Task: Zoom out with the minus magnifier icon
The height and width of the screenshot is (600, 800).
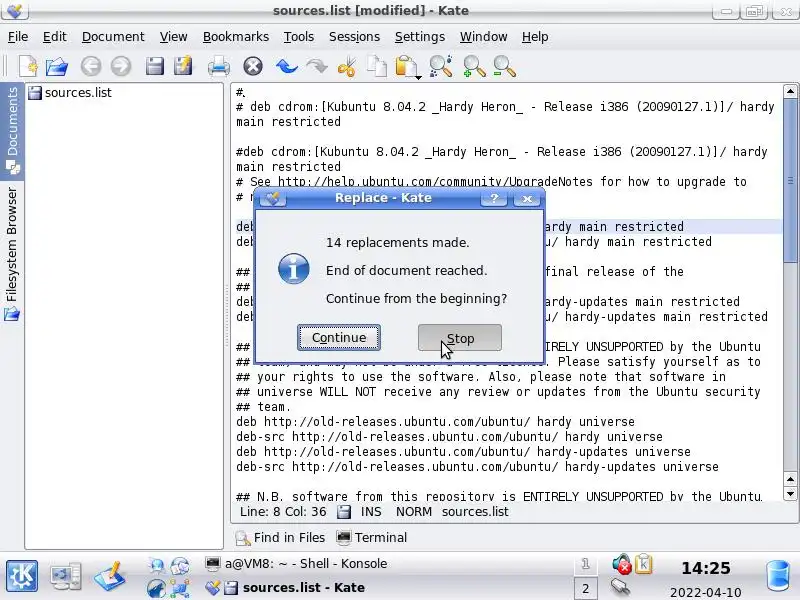Action: pyautogui.click(x=505, y=66)
